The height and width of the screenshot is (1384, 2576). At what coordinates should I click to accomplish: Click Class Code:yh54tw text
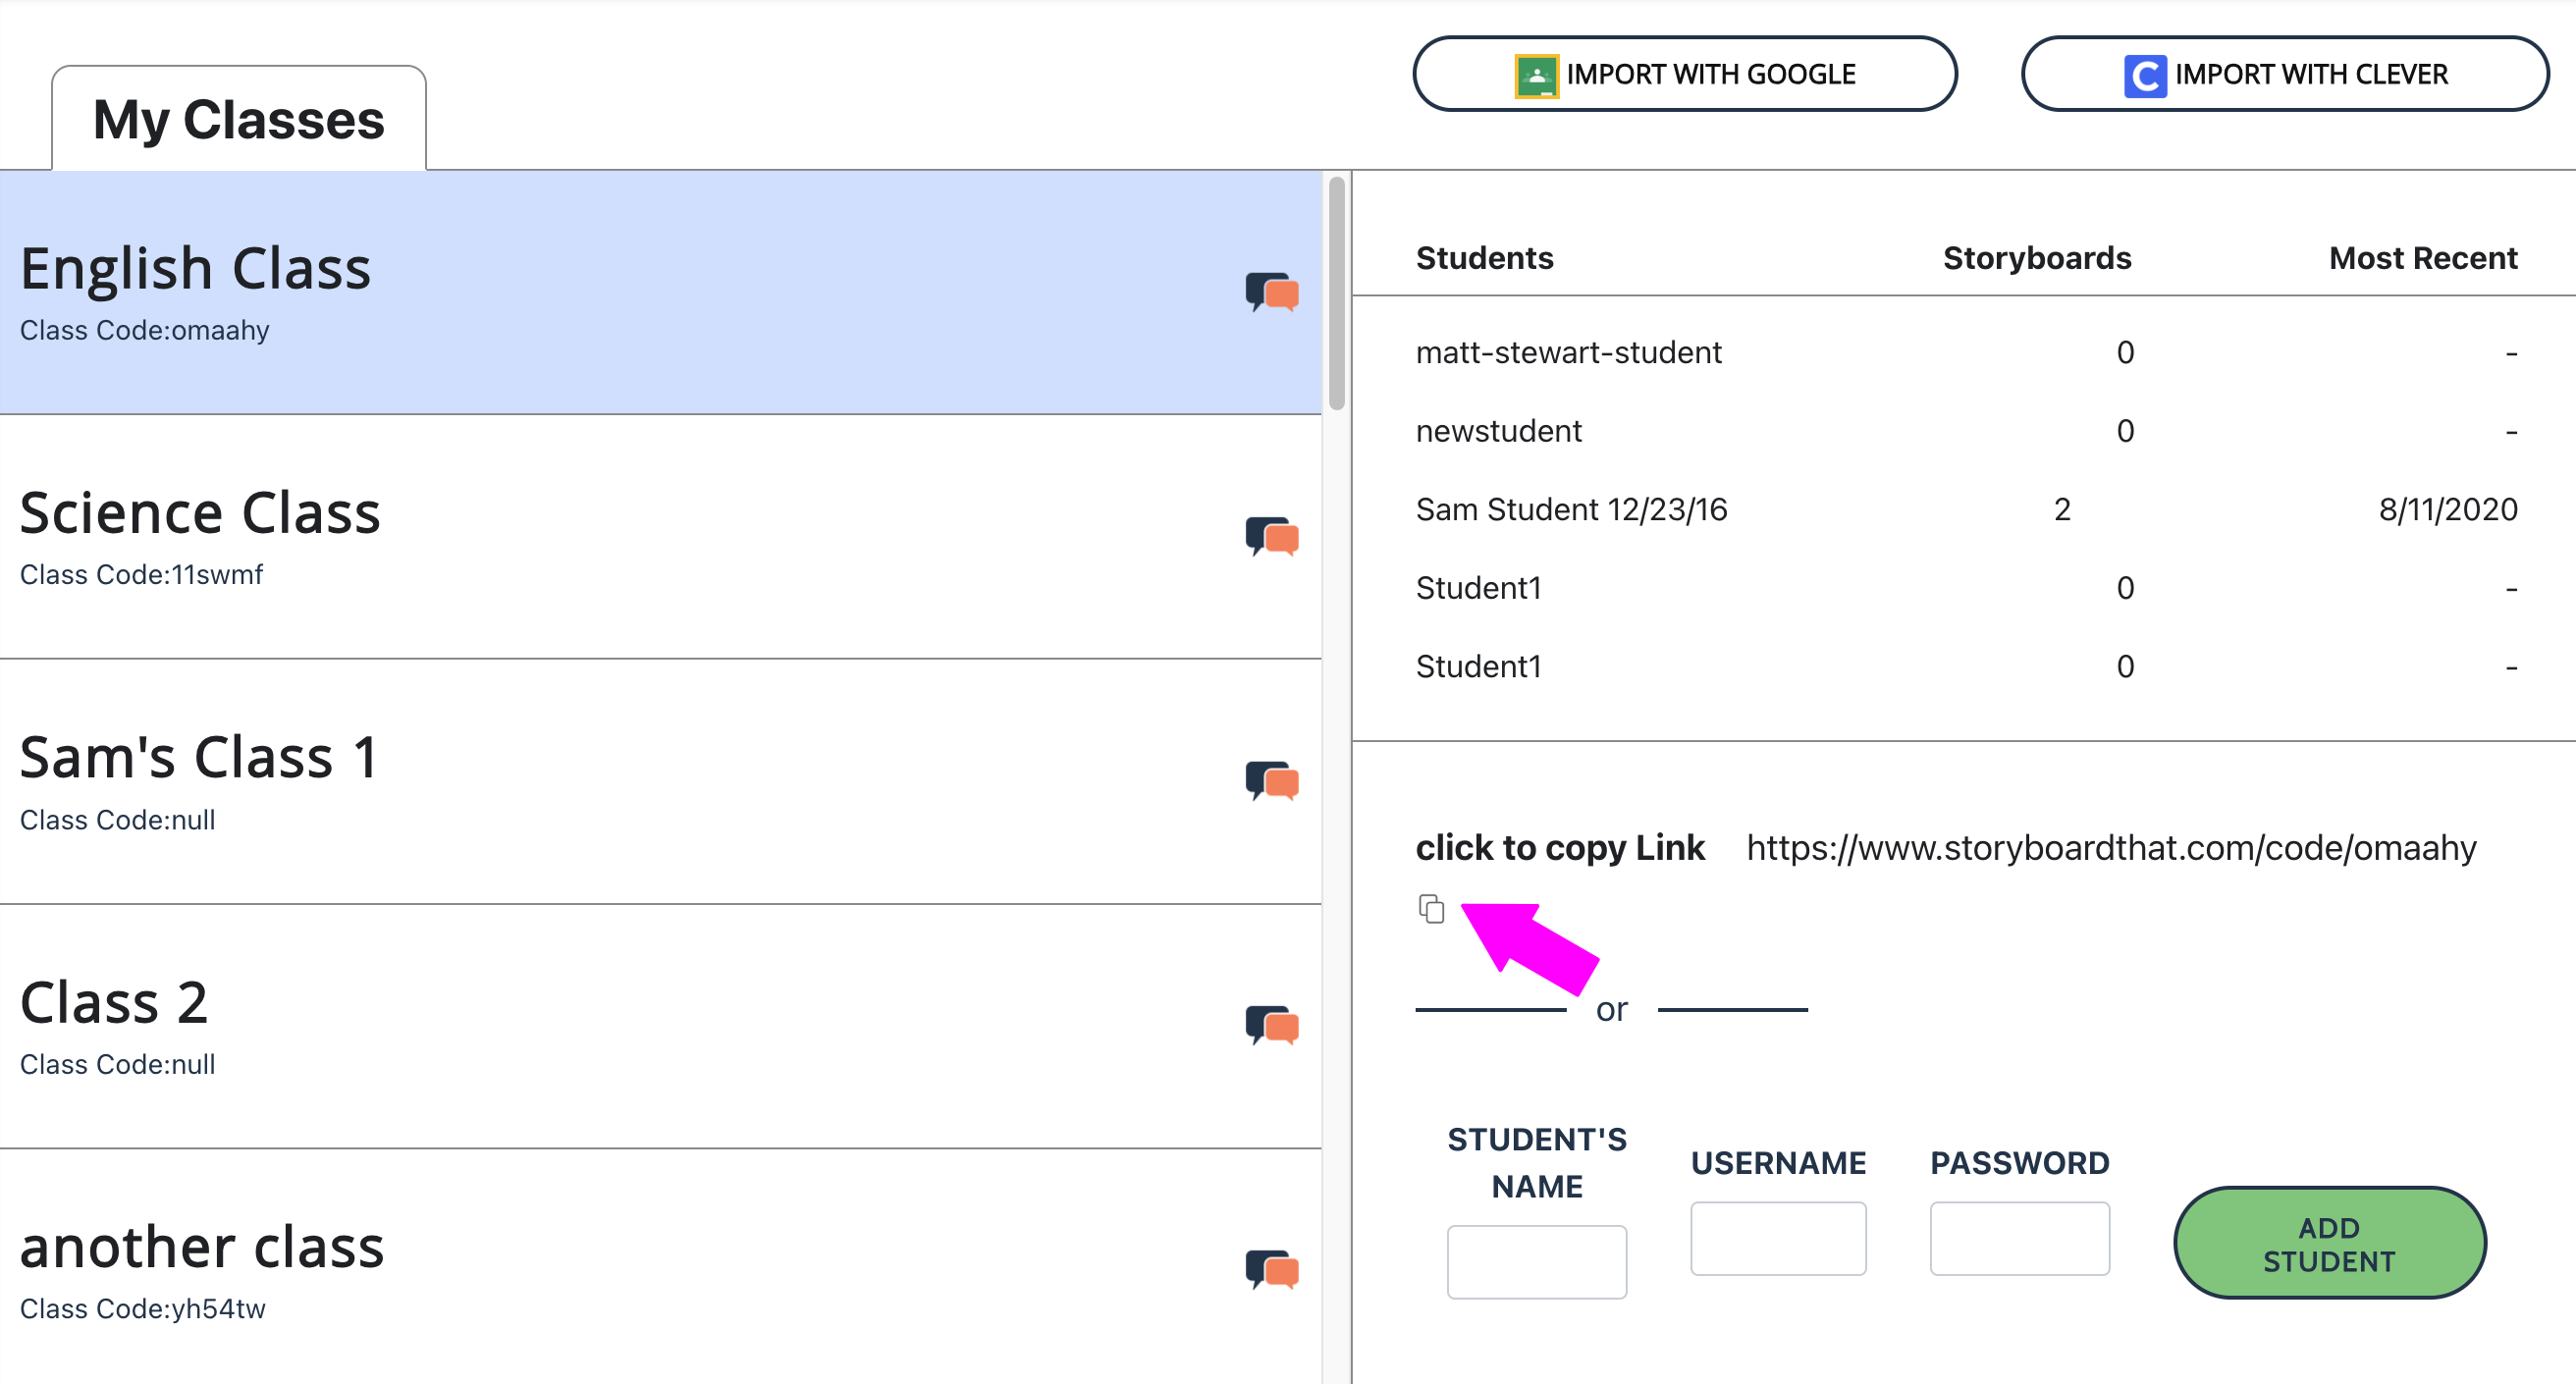point(142,1308)
